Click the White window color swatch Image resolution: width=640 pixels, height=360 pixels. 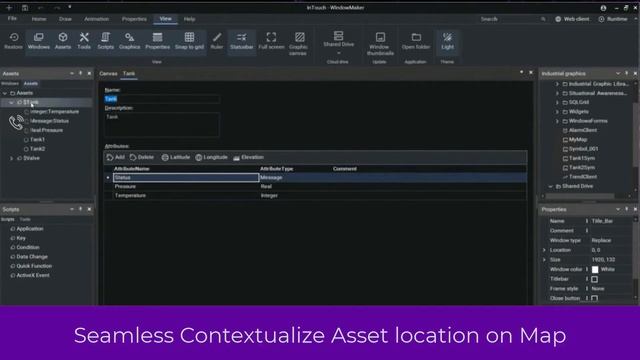pyautogui.click(x=595, y=269)
